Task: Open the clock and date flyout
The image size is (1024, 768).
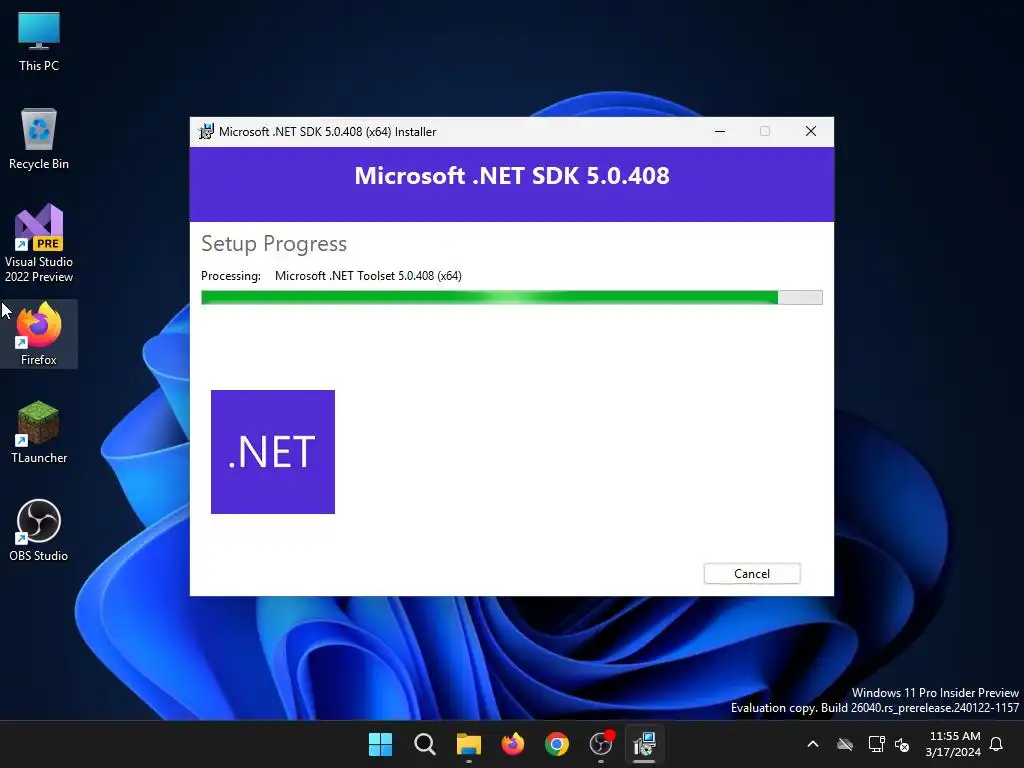Action: 953,744
